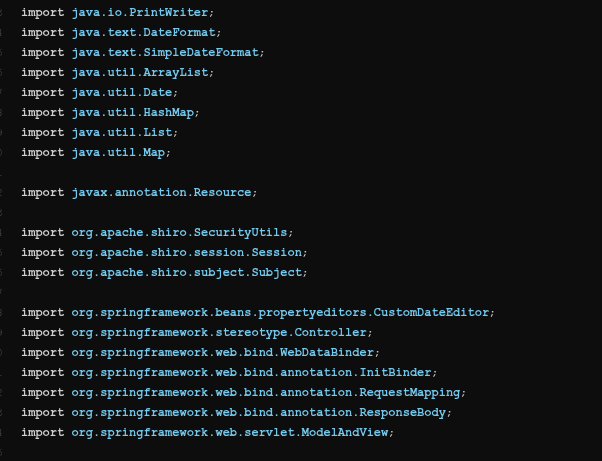Click the java.util.List import
This screenshot has height=461, width=602.
(x=124, y=132)
